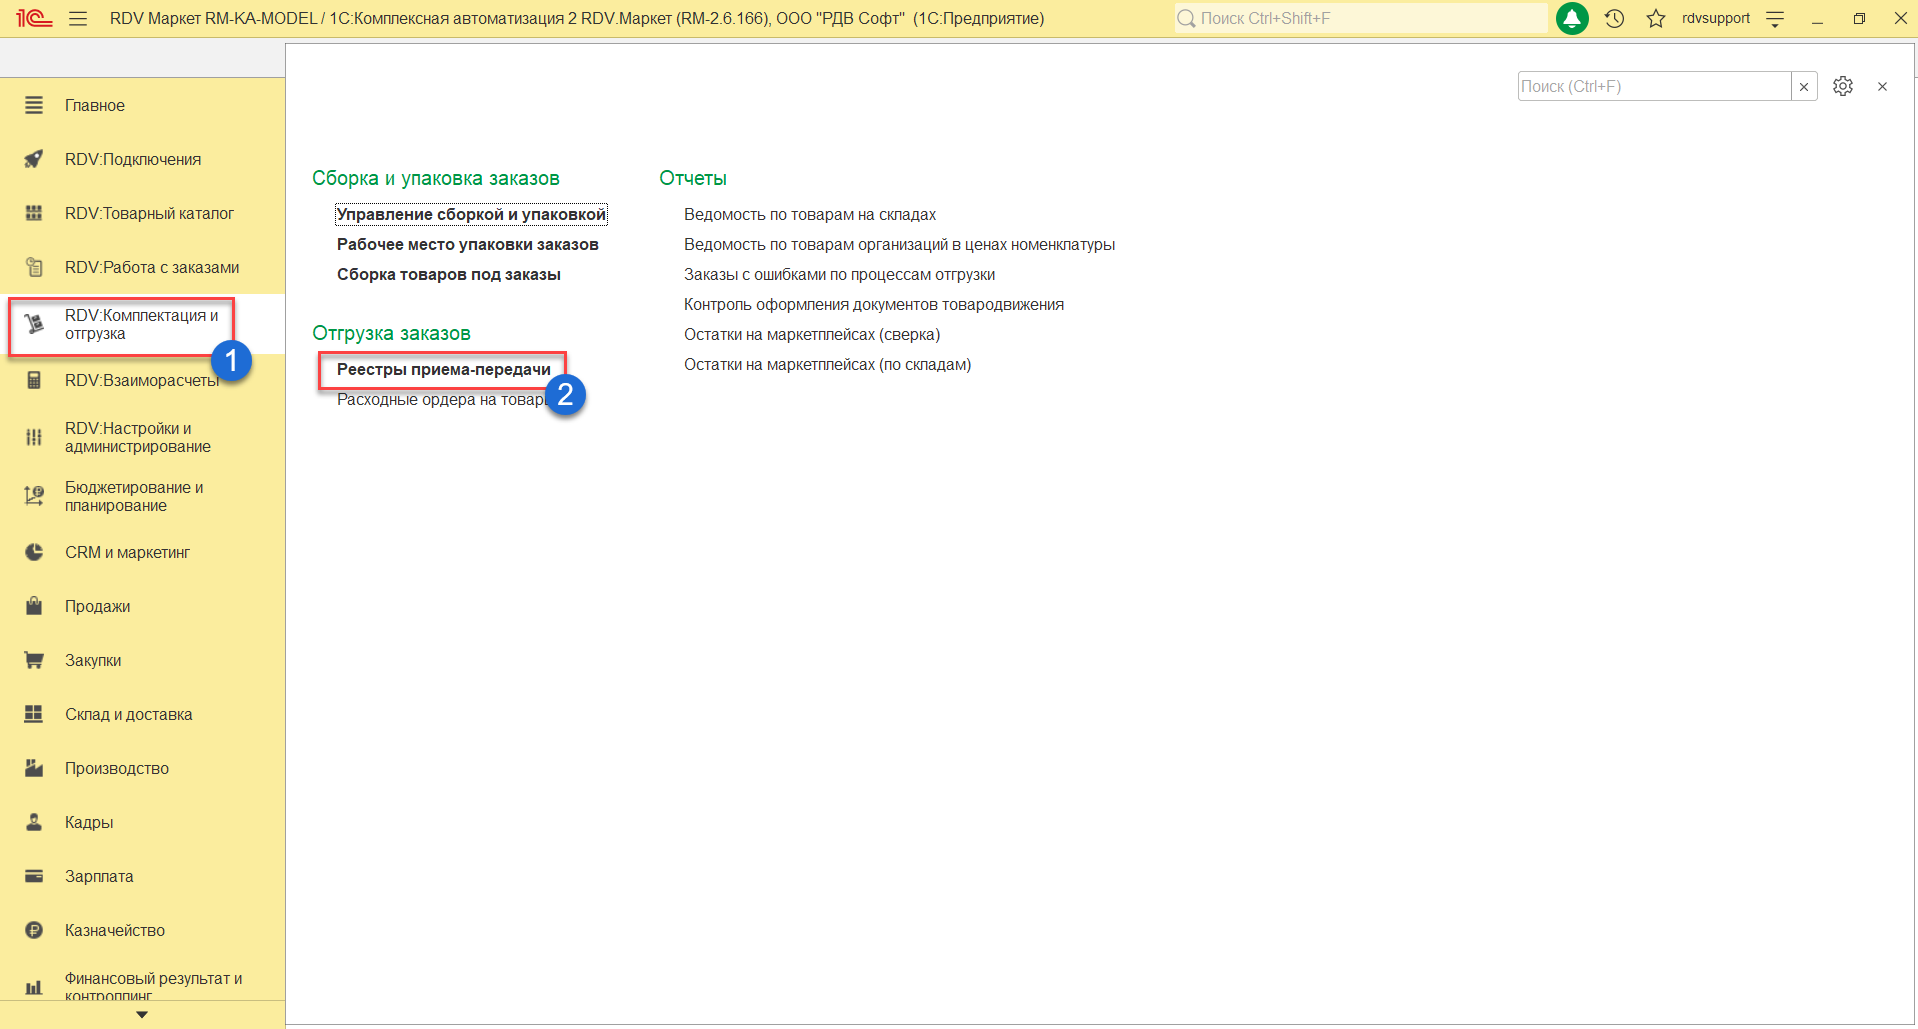Expand more sections with bottom arrow
1918x1029 pixels.
(142, 1014)
